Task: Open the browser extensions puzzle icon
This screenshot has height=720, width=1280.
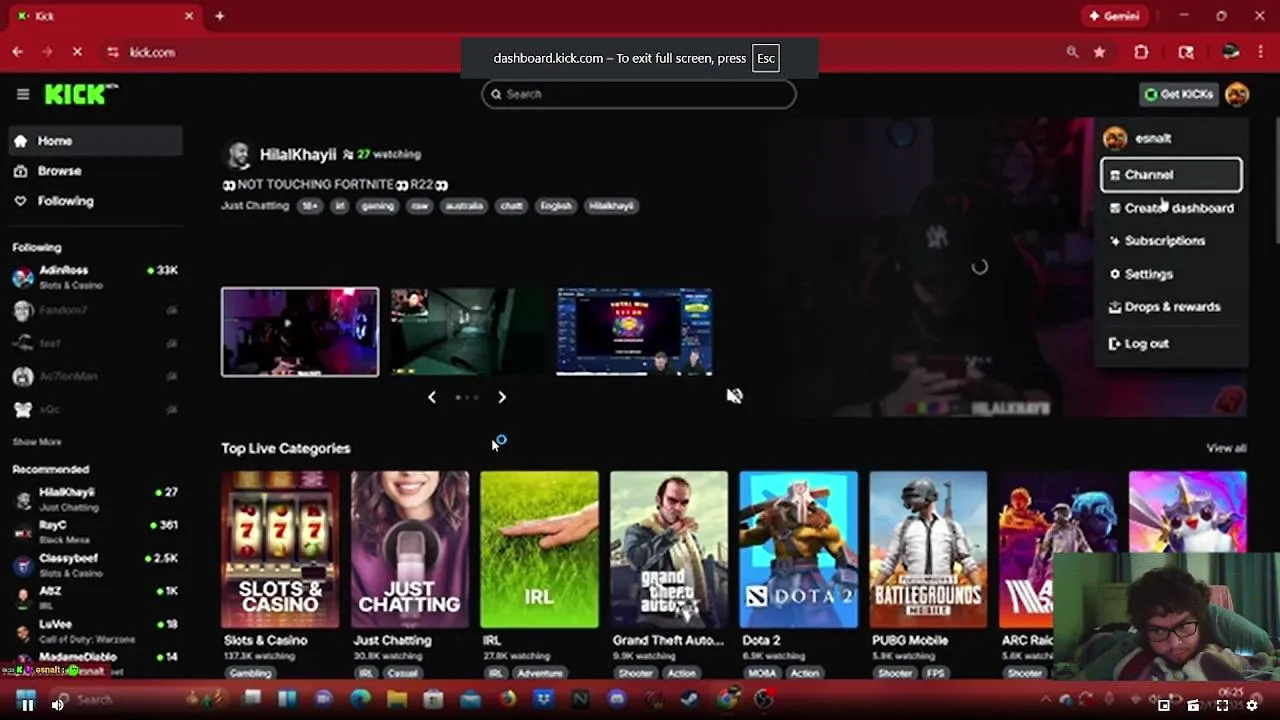Action: [1141, 52]
